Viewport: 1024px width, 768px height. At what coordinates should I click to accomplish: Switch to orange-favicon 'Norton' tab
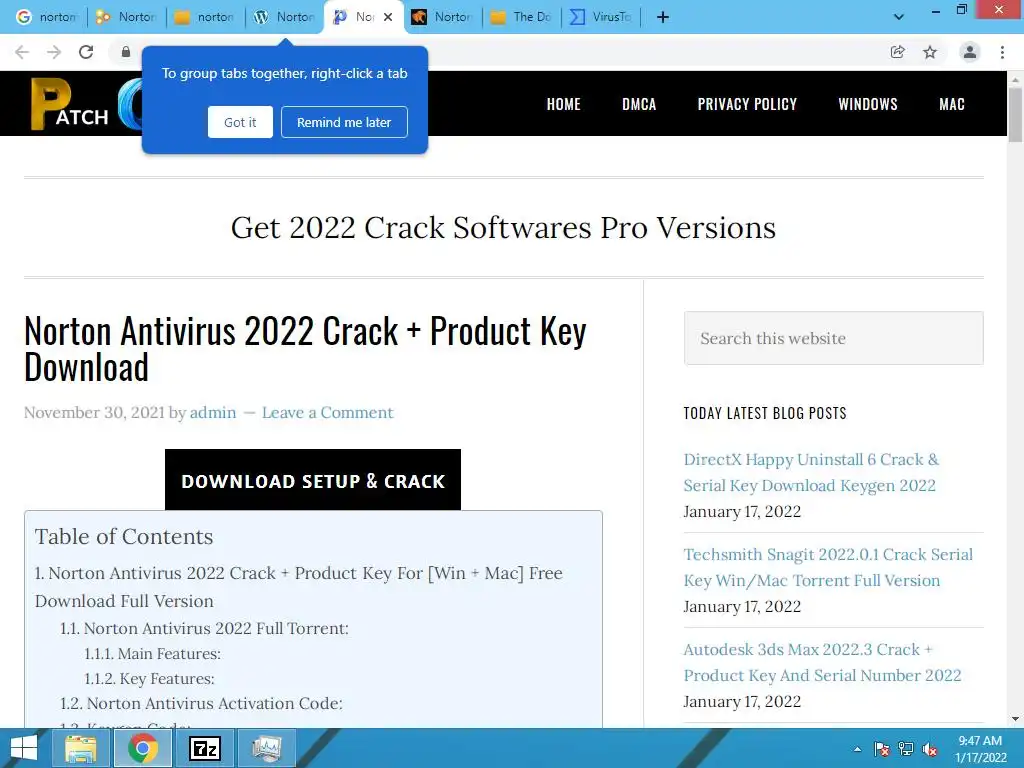[442, 17]
